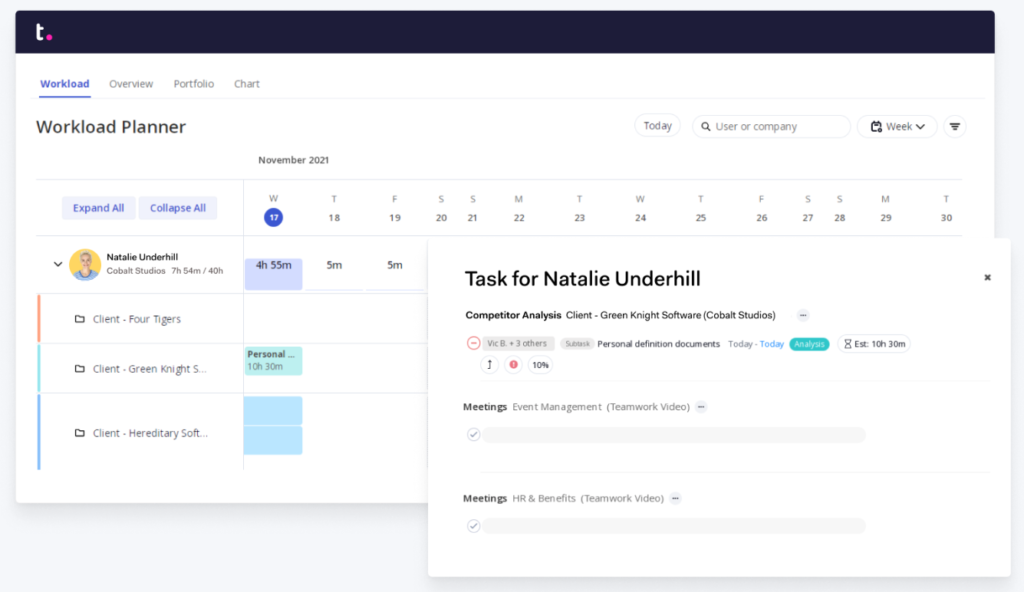Open the filter options icon
Screen dimensions: 1024x592
coord(955,126)
